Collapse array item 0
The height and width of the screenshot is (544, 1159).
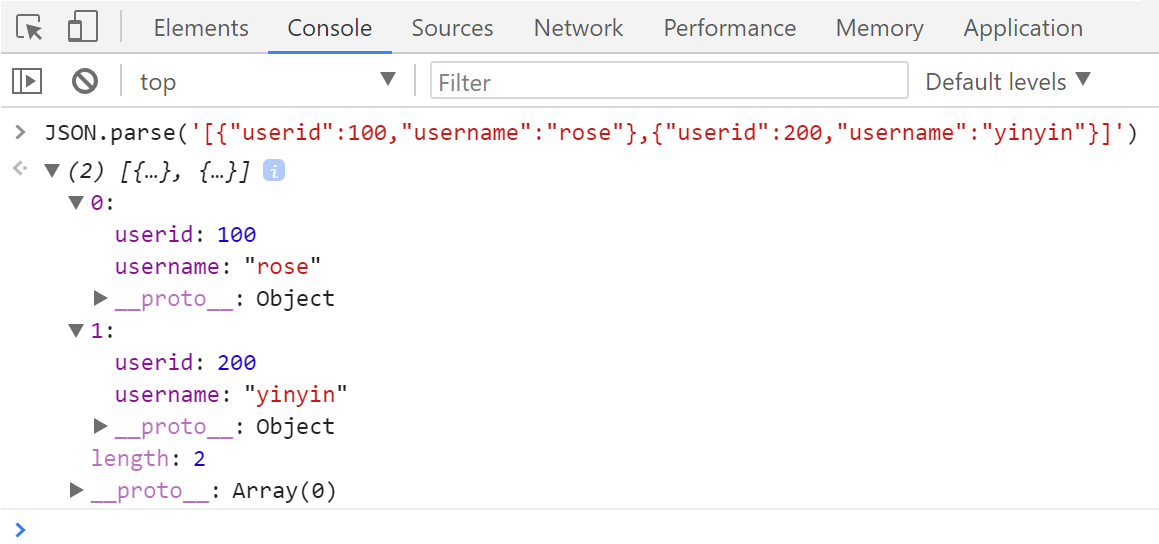(x=76, y=203)
